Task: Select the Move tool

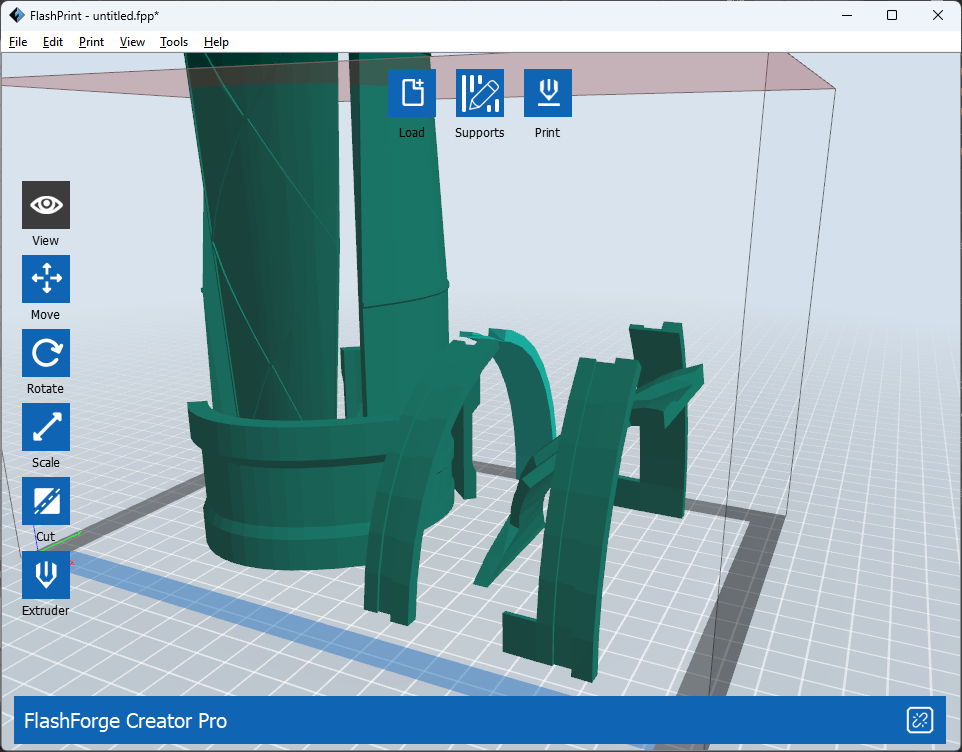Action: point(46,279)
